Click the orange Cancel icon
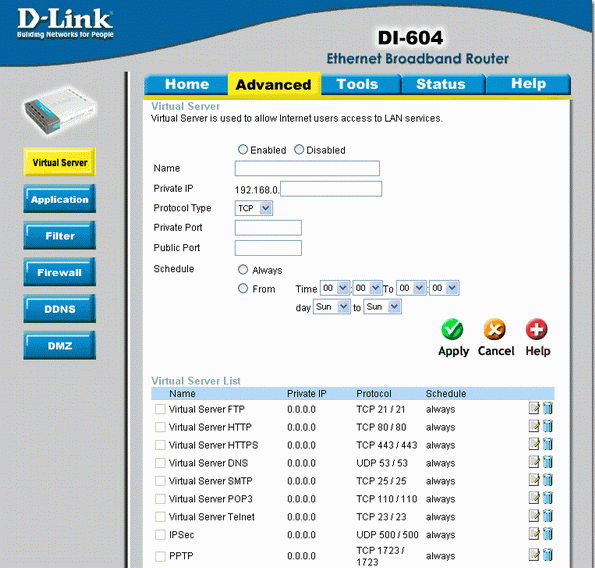The image size is (595, 568). (x=494, y=329)
